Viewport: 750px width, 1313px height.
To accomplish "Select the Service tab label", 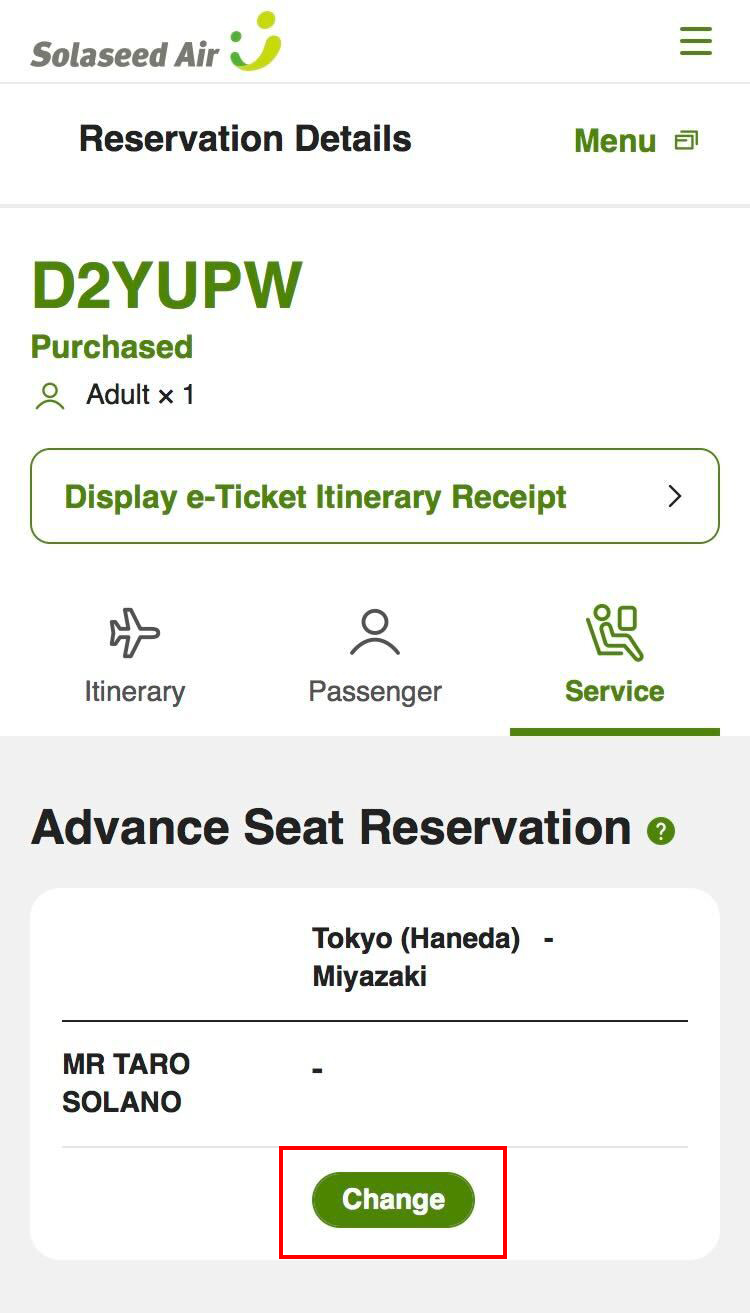I will pos(614,691).
